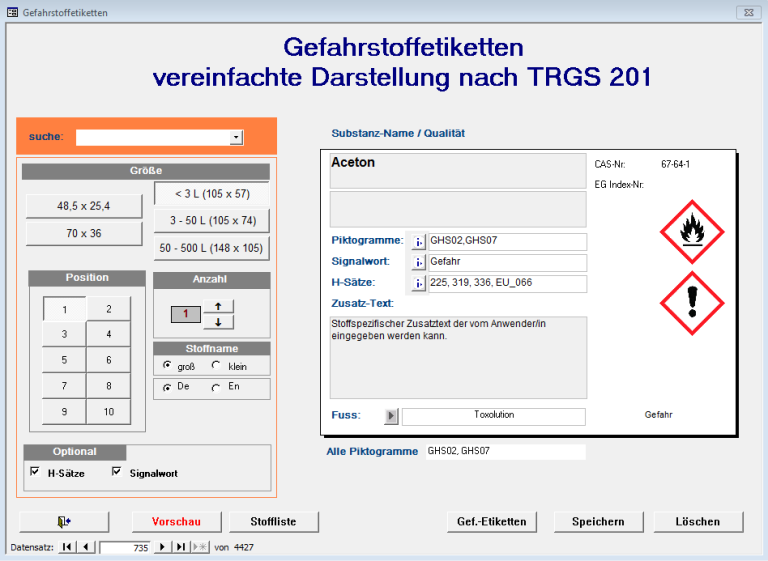Choose label position 2
768x561 pixels.
pyautogui.click(x=109, y=309)
